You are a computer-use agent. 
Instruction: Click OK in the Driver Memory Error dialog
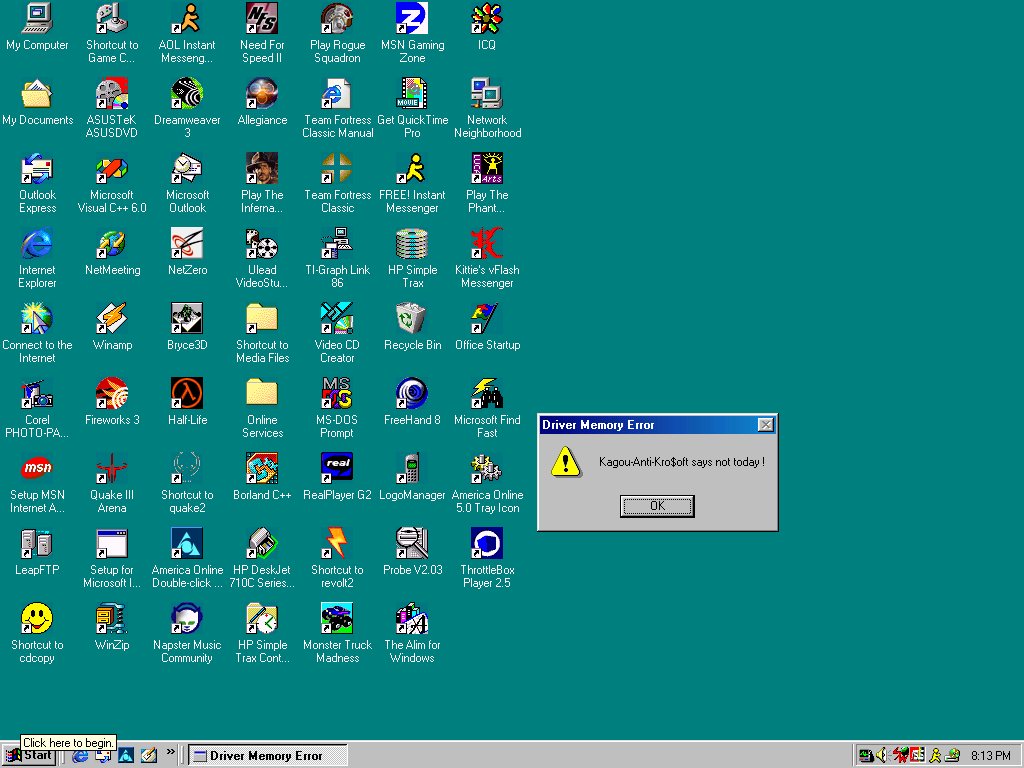657,505
